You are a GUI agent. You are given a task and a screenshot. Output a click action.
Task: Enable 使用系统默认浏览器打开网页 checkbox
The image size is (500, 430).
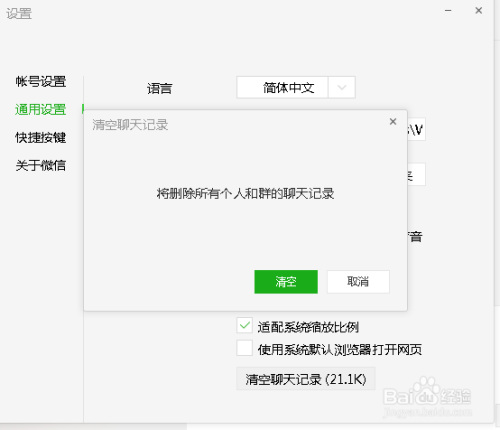point(244,348)
